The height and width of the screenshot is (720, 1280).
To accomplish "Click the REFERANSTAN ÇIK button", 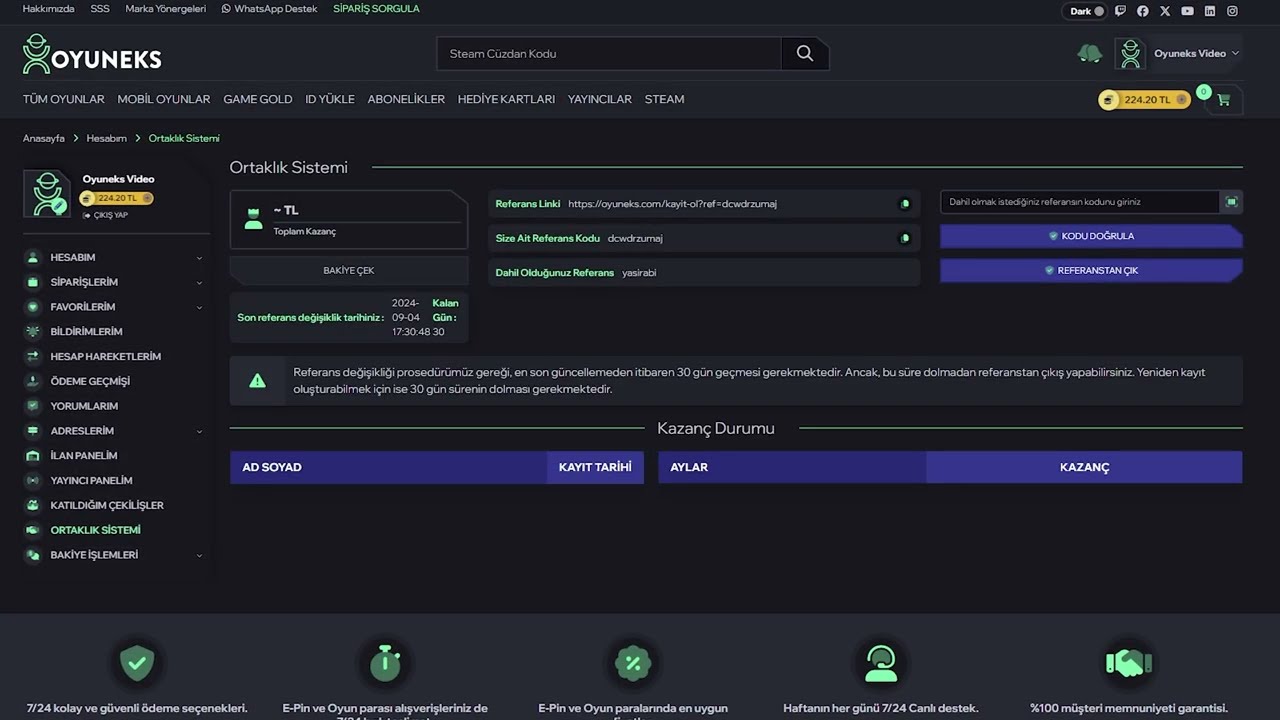I will point(1091,270).
